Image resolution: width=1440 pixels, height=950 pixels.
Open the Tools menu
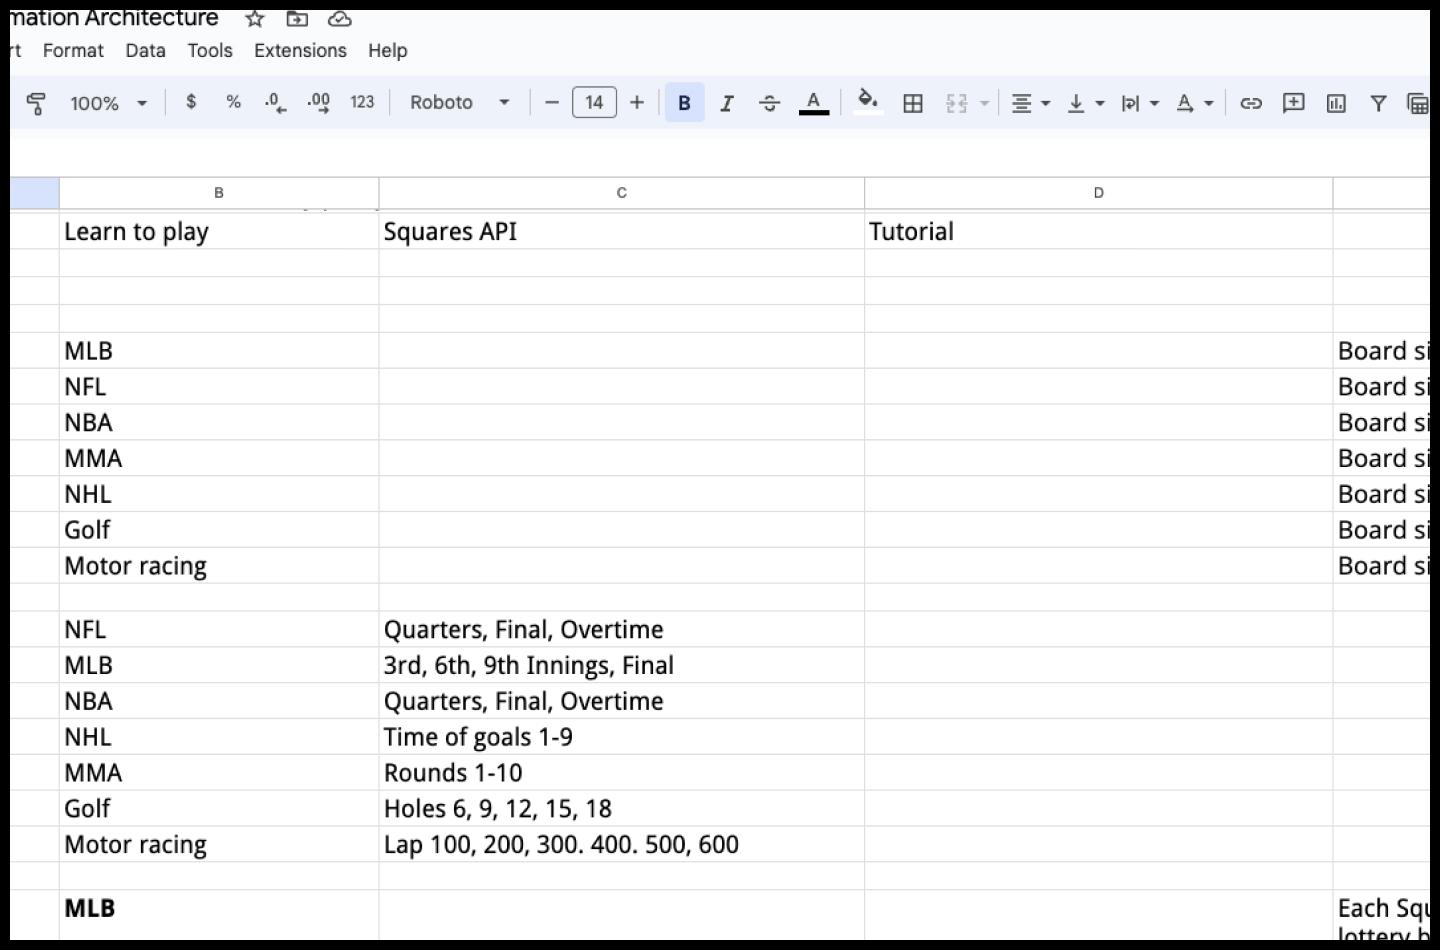pyautogui.click(x=210, y=50)
